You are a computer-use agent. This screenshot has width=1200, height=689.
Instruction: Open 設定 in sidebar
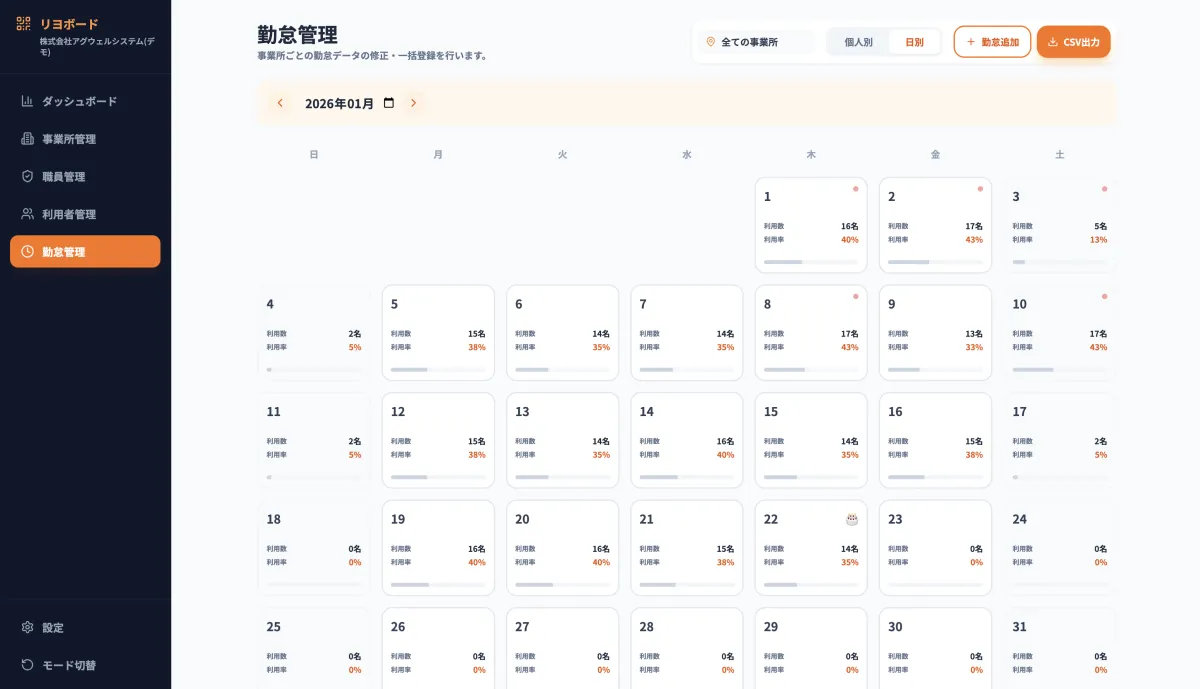pos(85,627)
